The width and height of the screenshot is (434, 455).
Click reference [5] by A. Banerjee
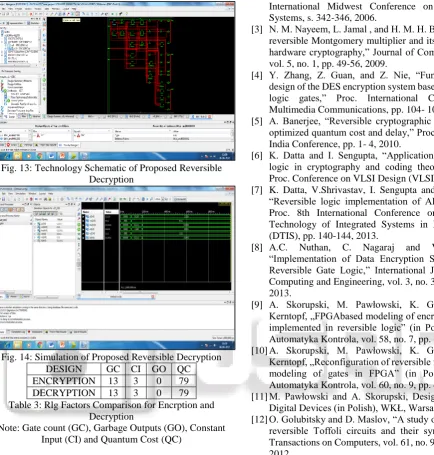pyautogui.click(x=343, y=132)
